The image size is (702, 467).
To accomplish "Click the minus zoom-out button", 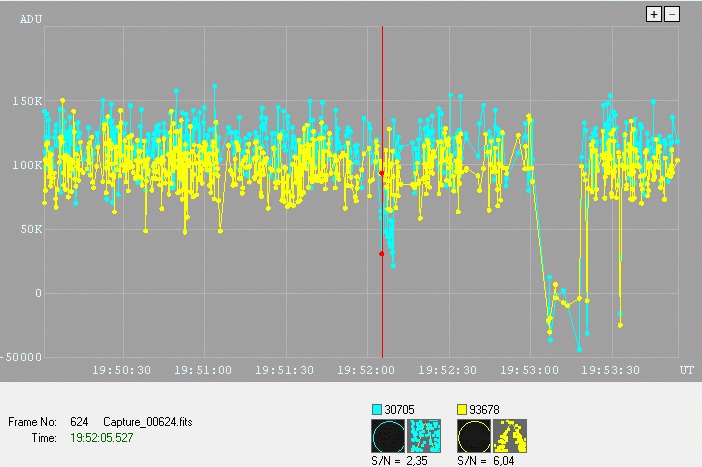I will click(672, 14).
